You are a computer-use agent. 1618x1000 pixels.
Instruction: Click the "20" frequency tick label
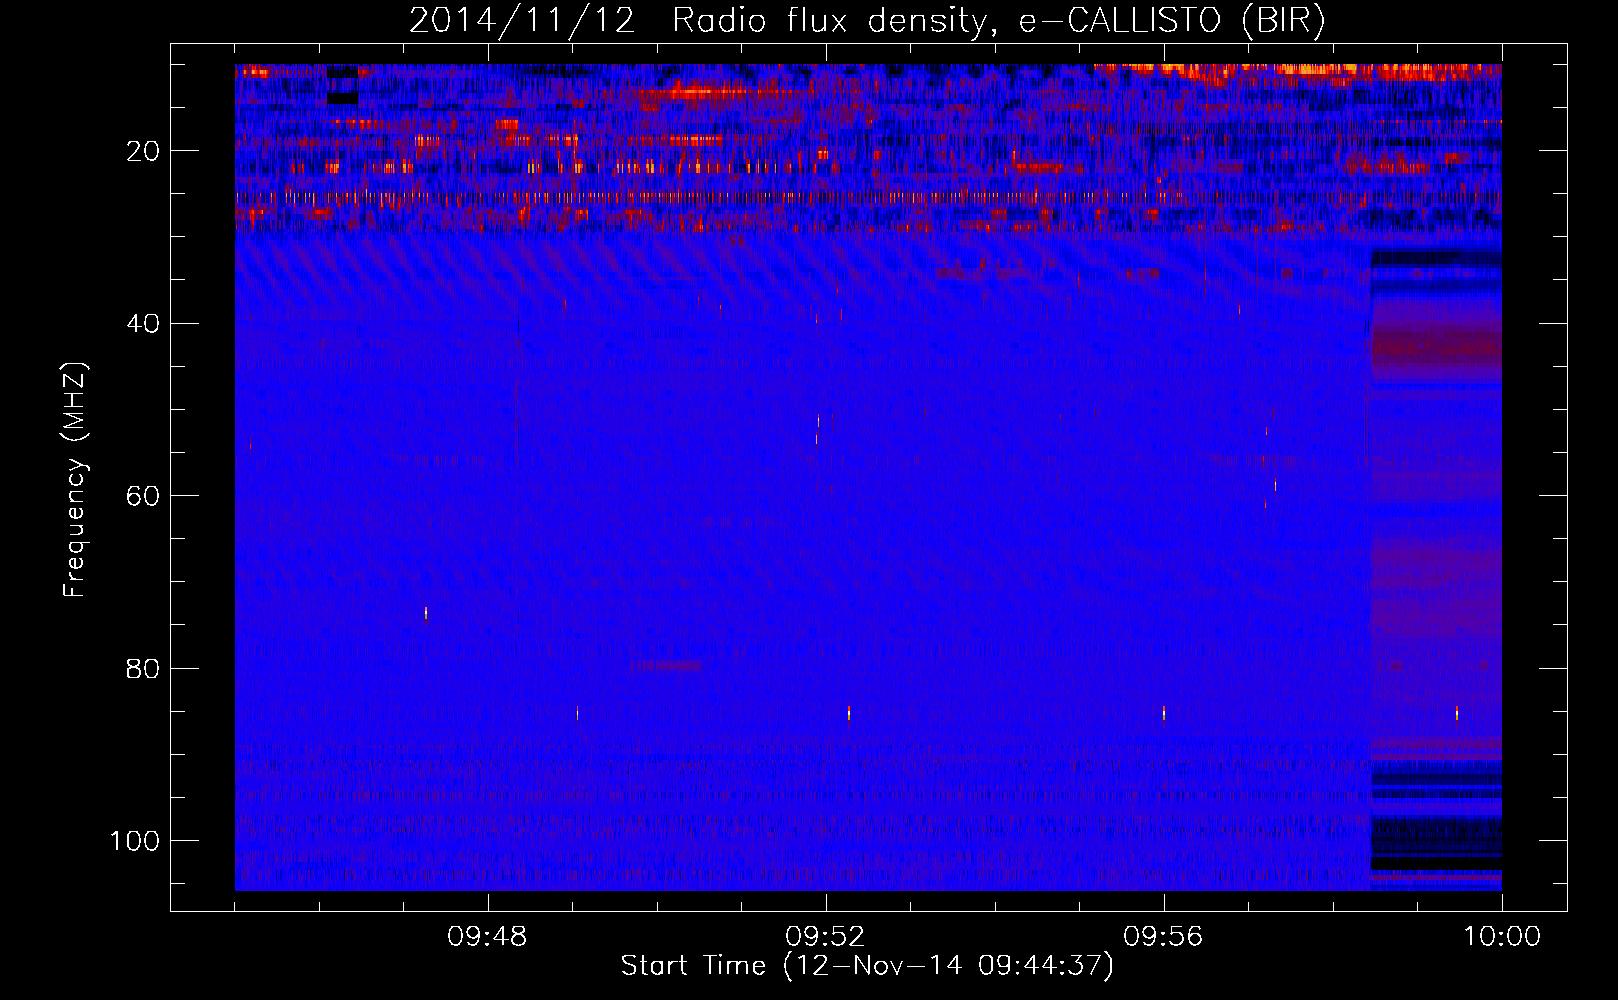point(143,151)
